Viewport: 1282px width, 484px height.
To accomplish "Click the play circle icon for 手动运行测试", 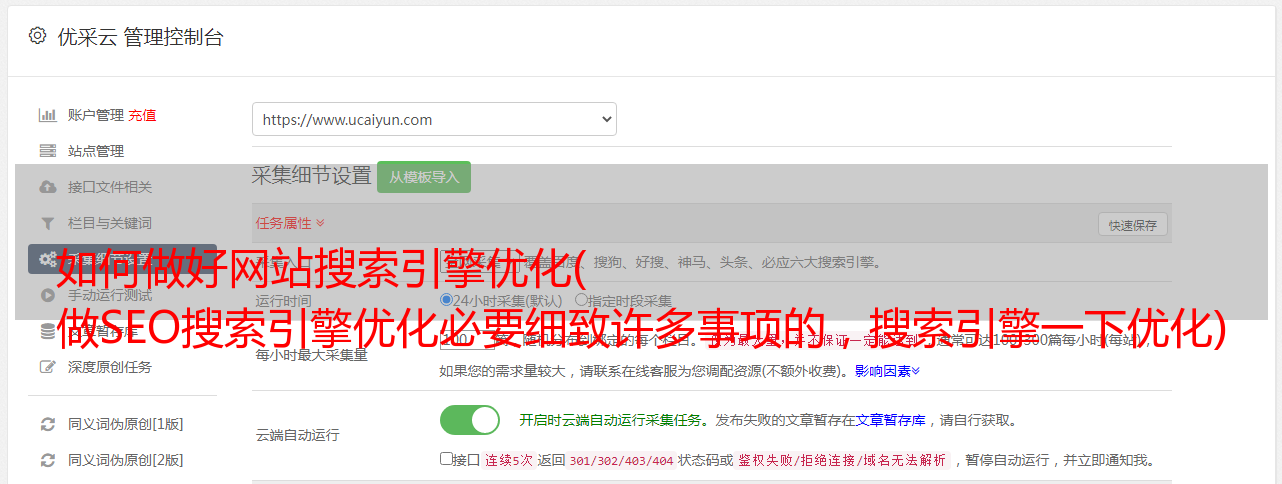I will click(x=47, y=295).
